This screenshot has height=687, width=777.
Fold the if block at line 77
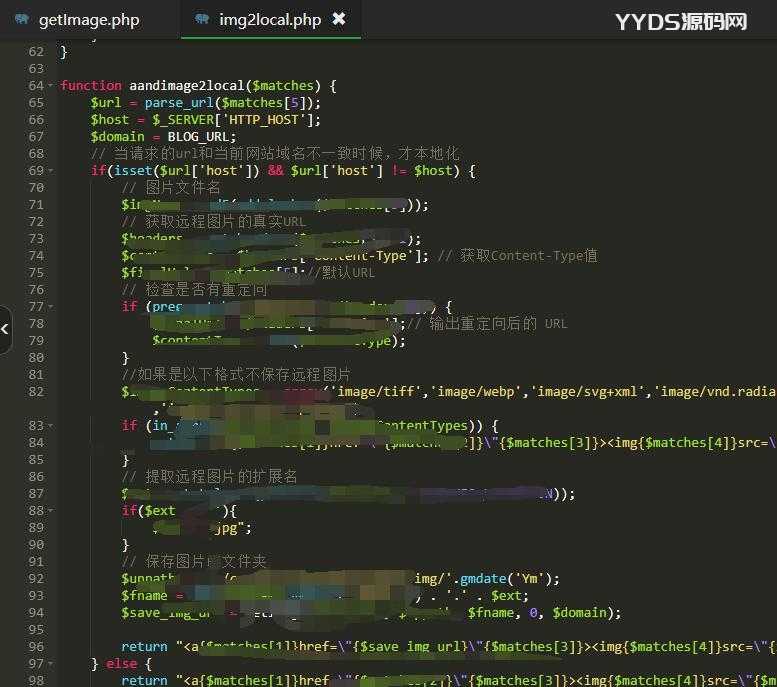click(50, 307)
